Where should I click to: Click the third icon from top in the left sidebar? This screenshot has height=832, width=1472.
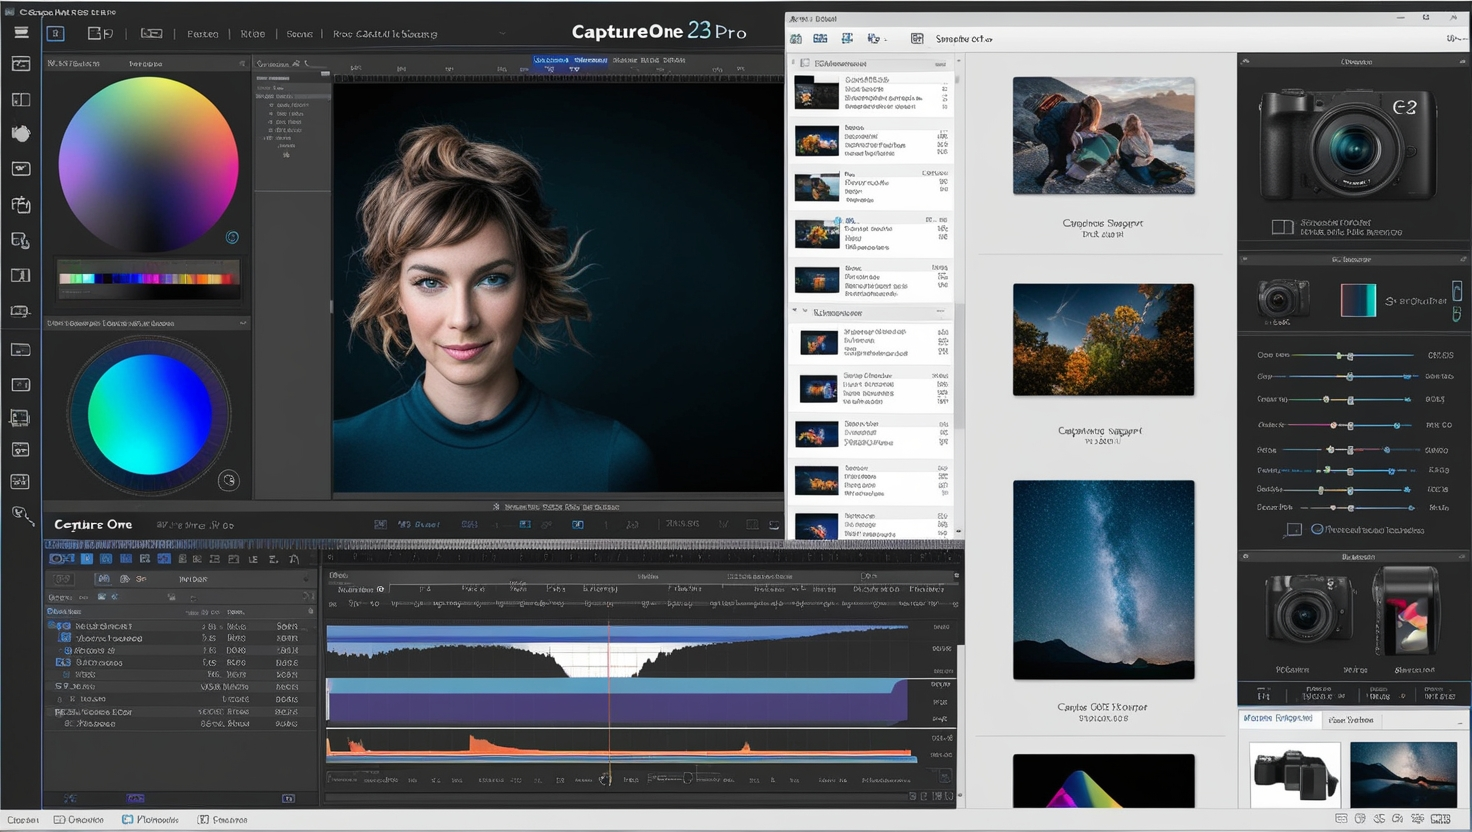[x=21, y=100]
